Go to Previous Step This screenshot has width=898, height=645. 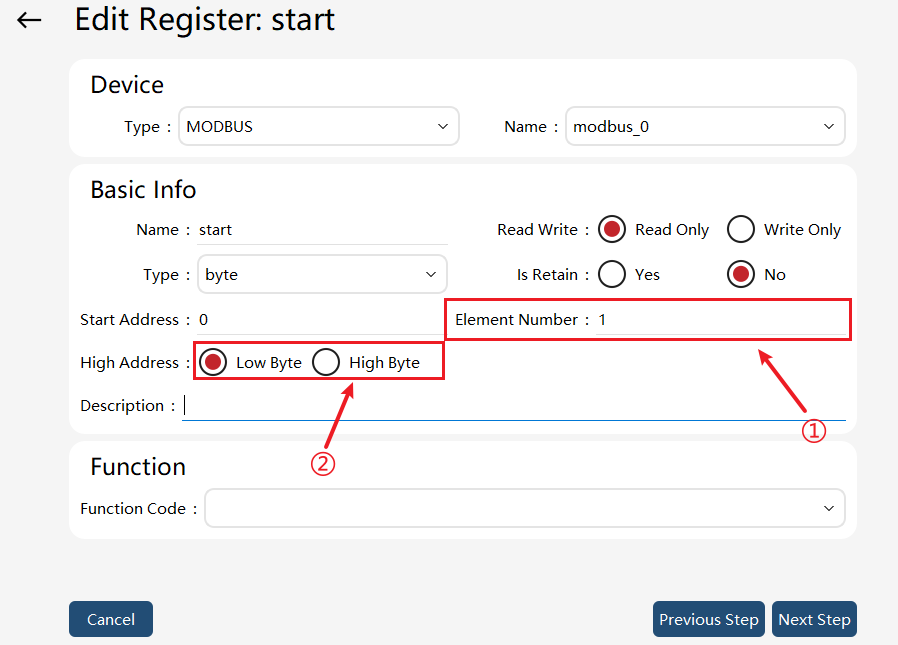pyautogui.click(x=708, y=619)
